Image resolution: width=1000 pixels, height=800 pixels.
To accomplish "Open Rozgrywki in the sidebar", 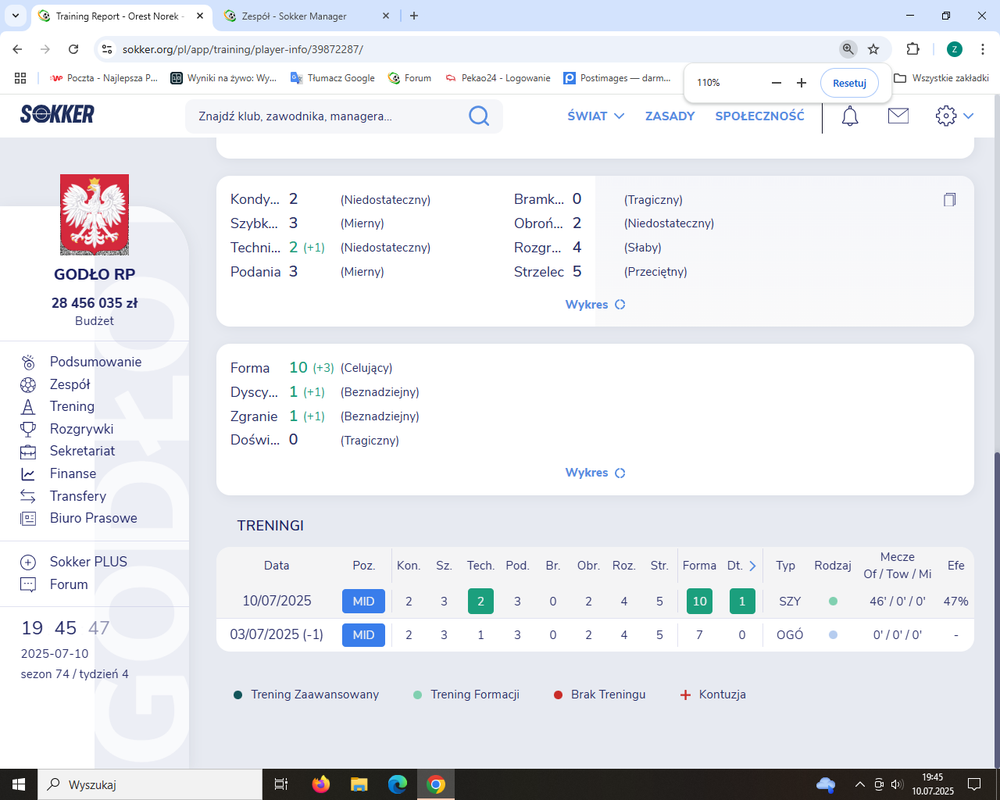I will 82,429.
